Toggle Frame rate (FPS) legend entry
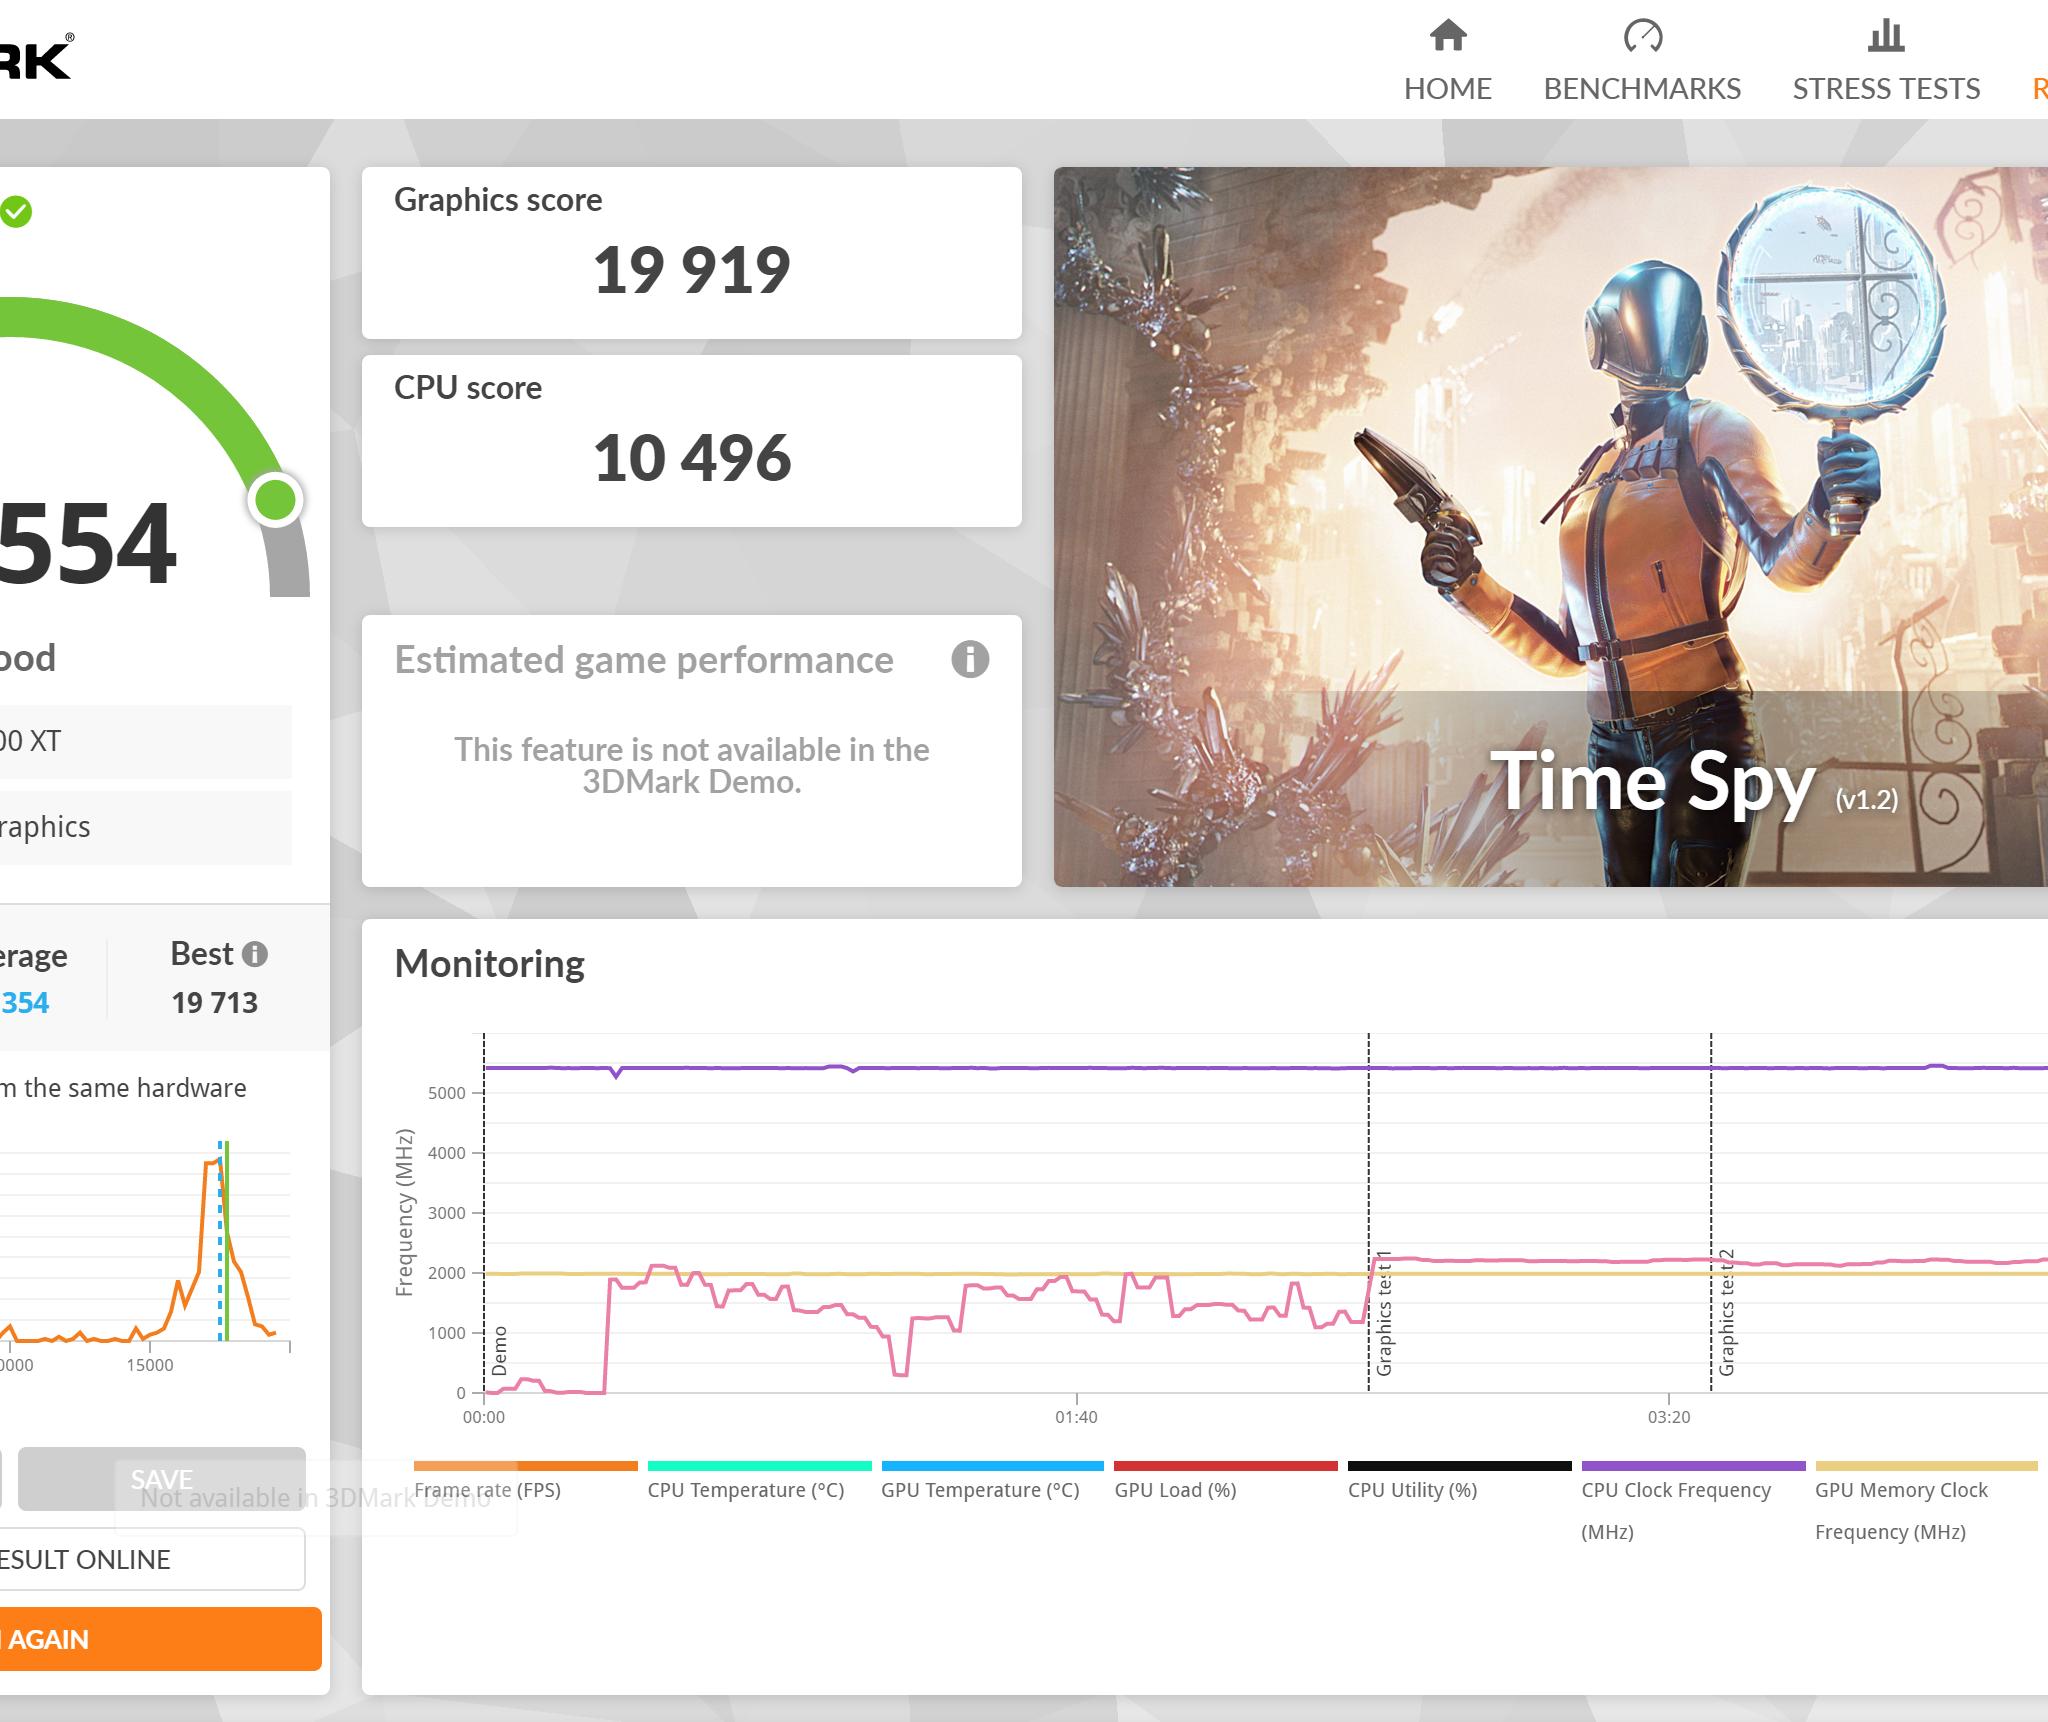The height and width of the screenshot is (1722, 2048). pos(487,1490)
